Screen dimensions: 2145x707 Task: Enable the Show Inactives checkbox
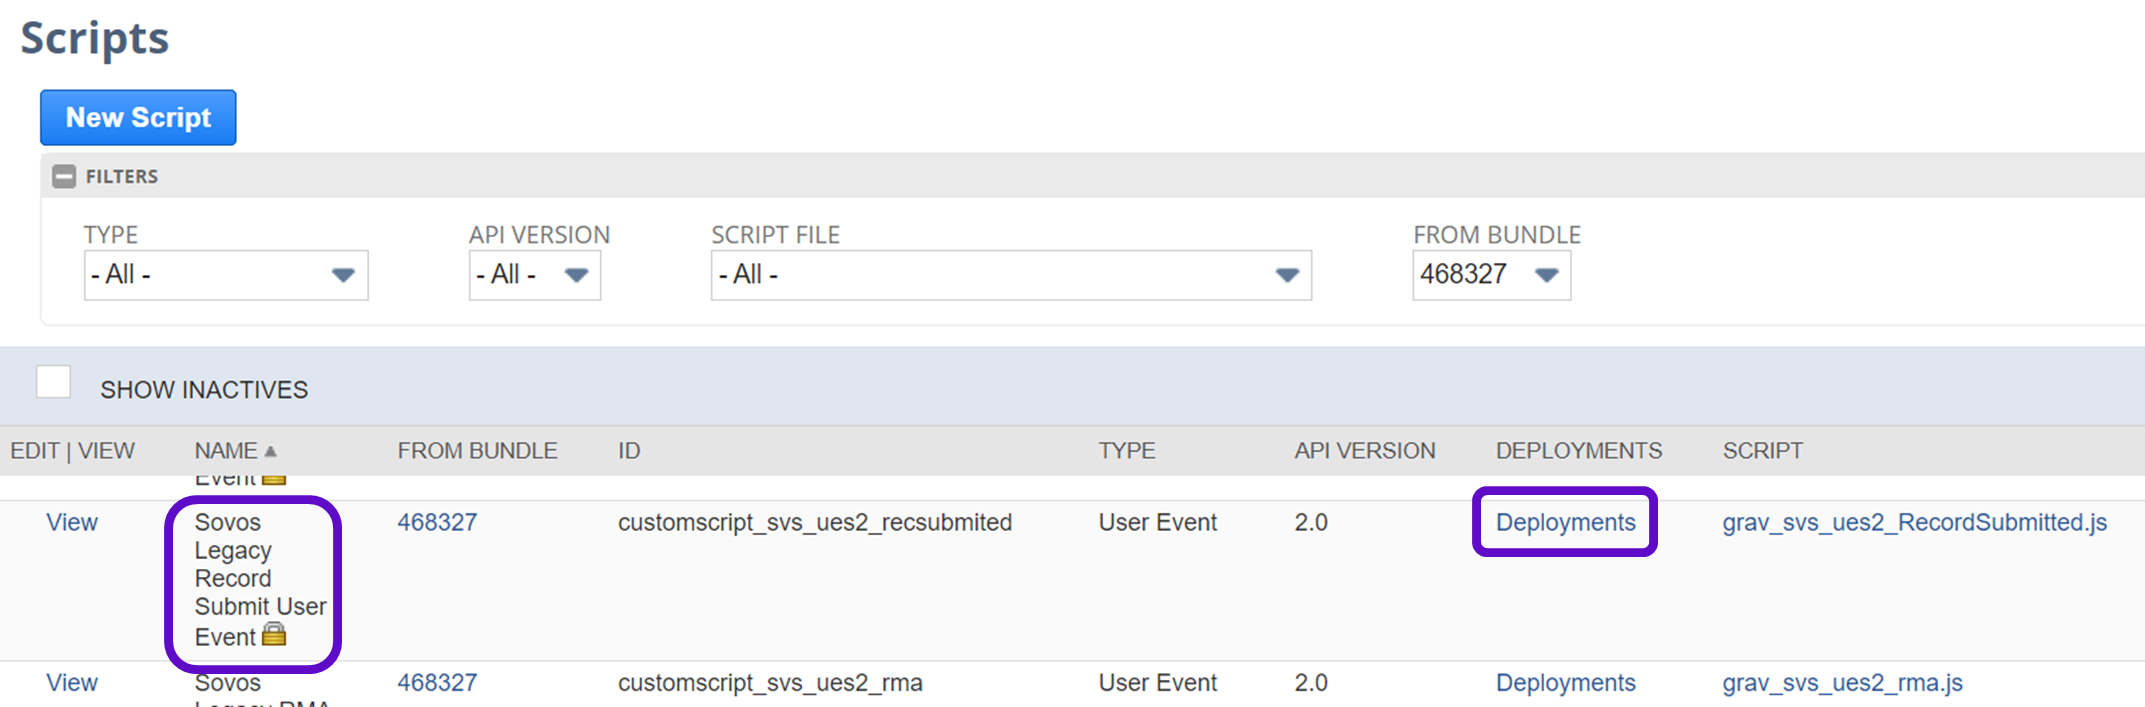[54, 382]
